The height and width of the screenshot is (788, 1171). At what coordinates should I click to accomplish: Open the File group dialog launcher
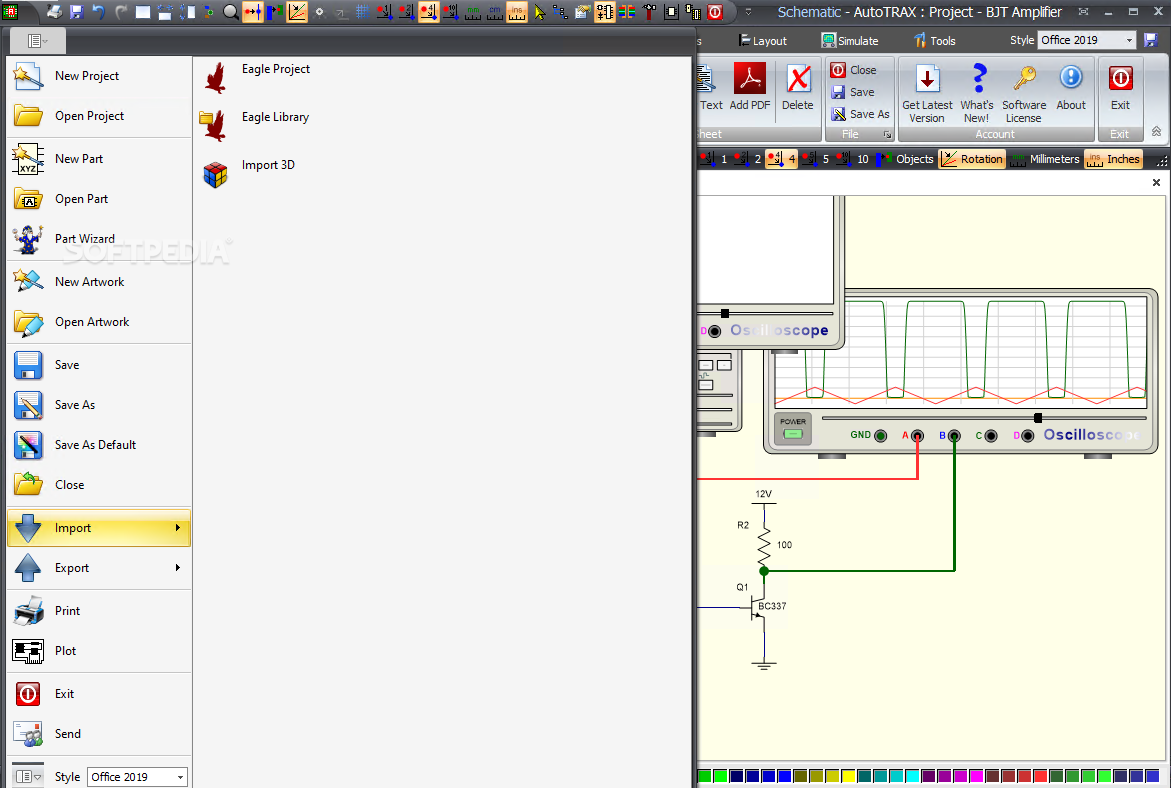click(x=887, y=134)
